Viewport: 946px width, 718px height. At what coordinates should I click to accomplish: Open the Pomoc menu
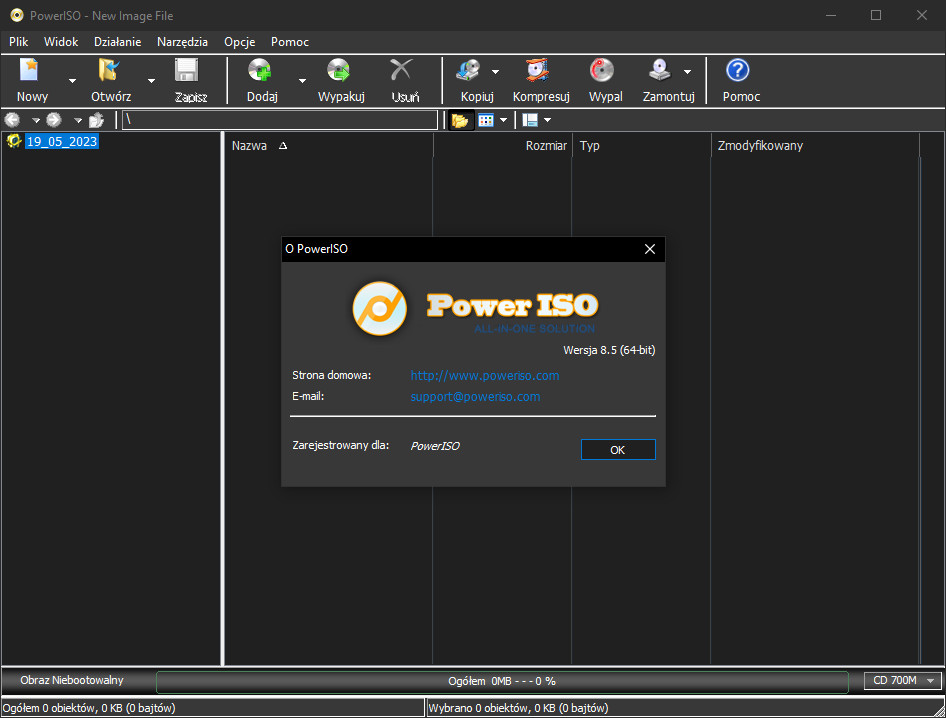click(x=290, y=42)
